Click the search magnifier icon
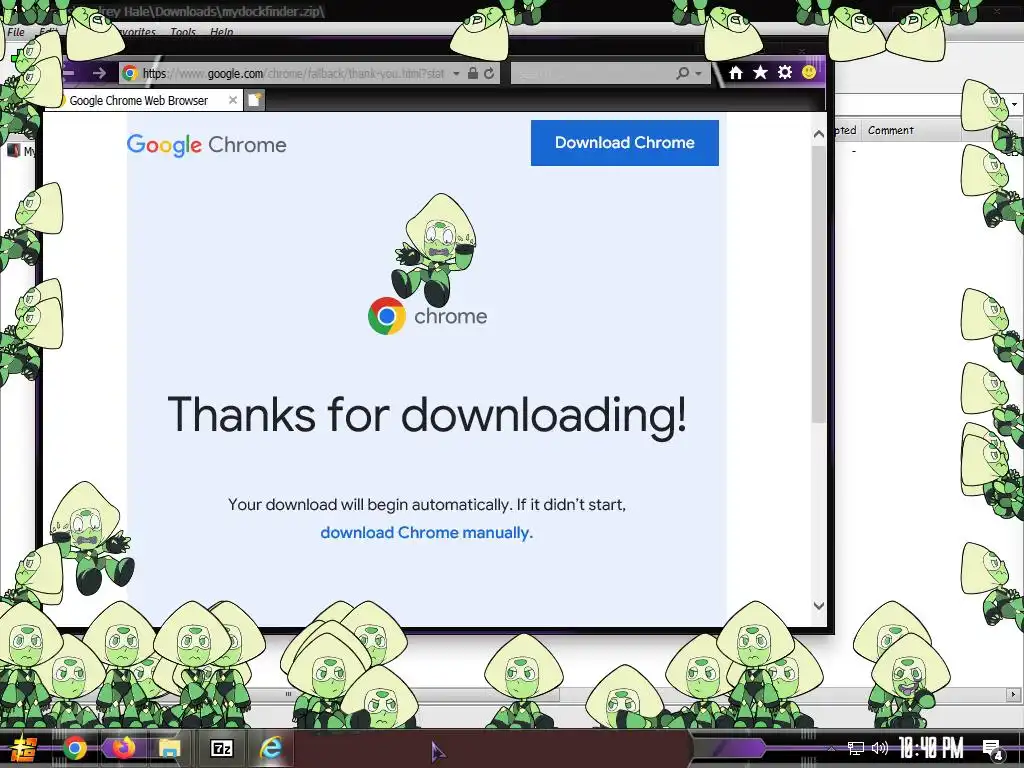1024x768 pixels. point(683,73)
